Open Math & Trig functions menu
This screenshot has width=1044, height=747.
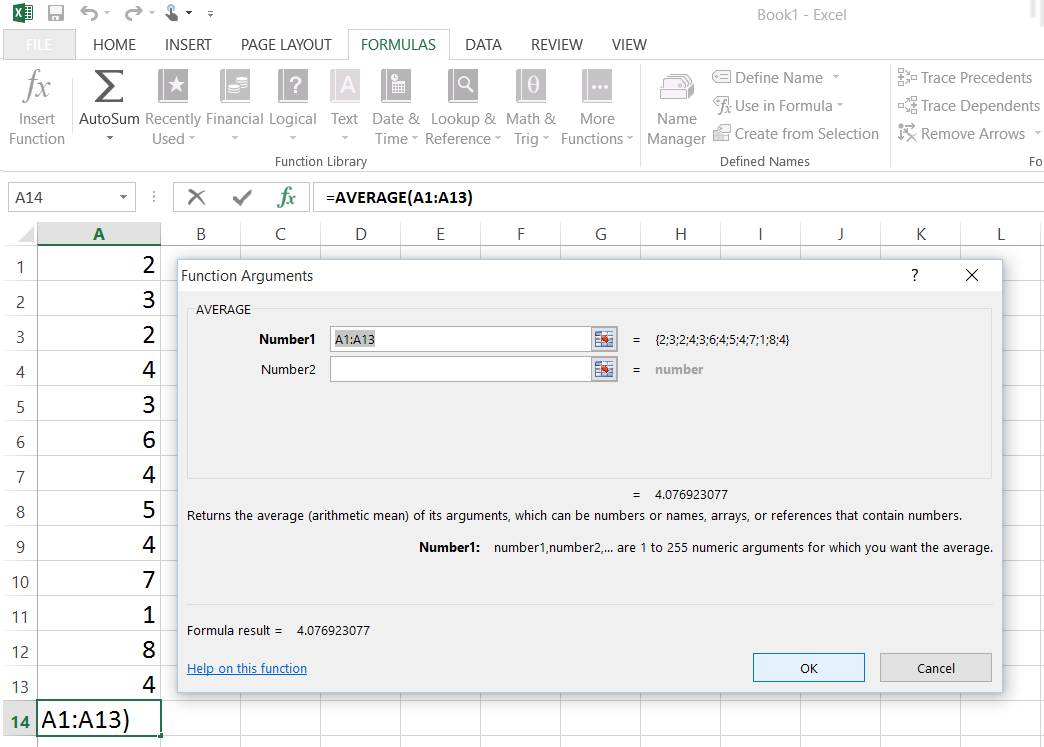point(531,108)
